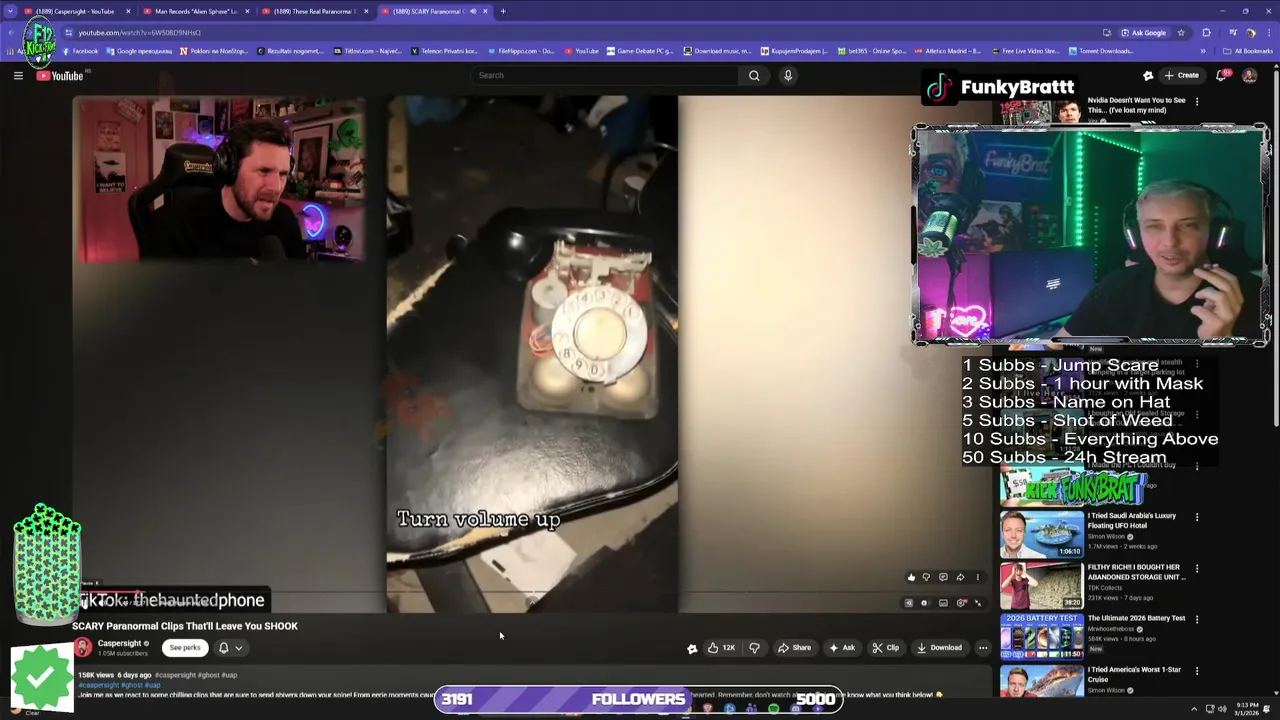This screenshot has width=1280, height=720.
Task: Expand notification preferences chevron next to bell
Action: pyautogui.click(x=238, y=648)
